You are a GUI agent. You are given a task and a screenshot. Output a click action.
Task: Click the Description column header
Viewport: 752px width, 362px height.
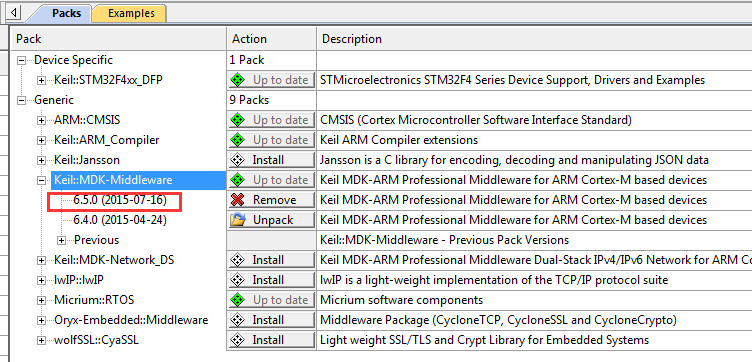[352, 39]
